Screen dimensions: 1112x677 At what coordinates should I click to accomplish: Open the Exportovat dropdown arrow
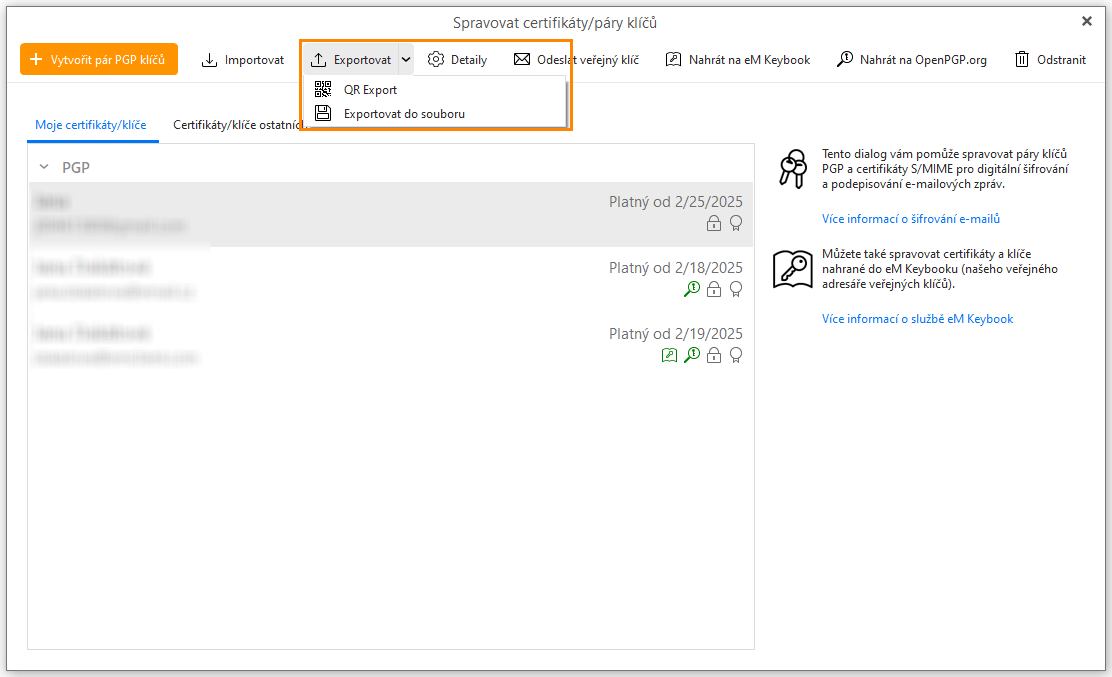point(406,60)
